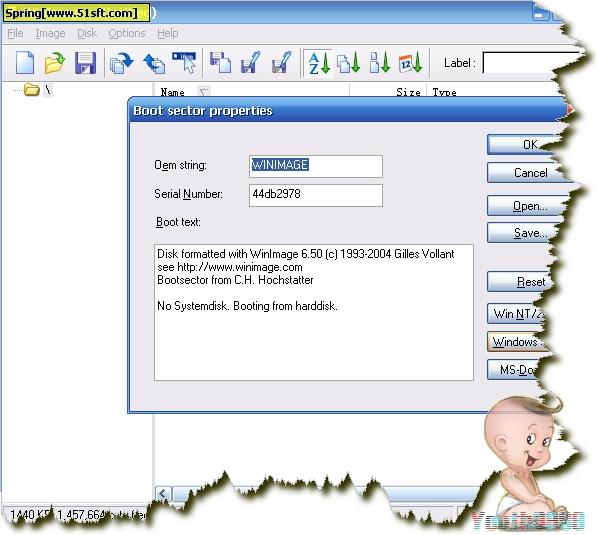
Task: Open an image file via folder icon
Action: tap(54, 63)
